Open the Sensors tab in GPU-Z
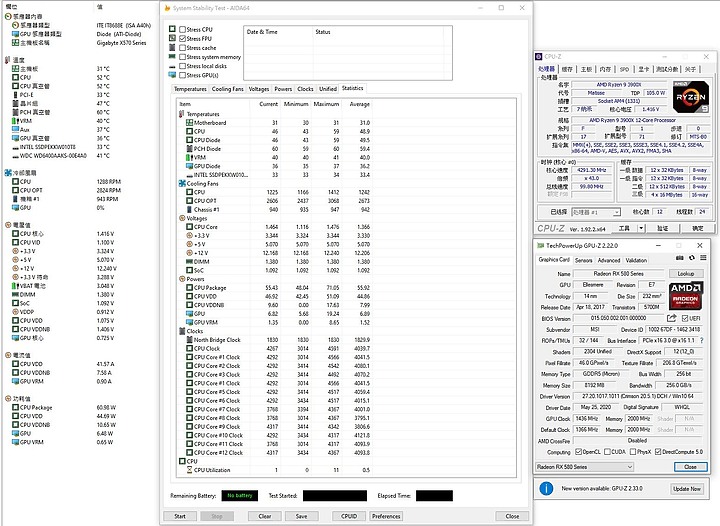The width and height of the screenshot is (720, 526). (584, 260)
